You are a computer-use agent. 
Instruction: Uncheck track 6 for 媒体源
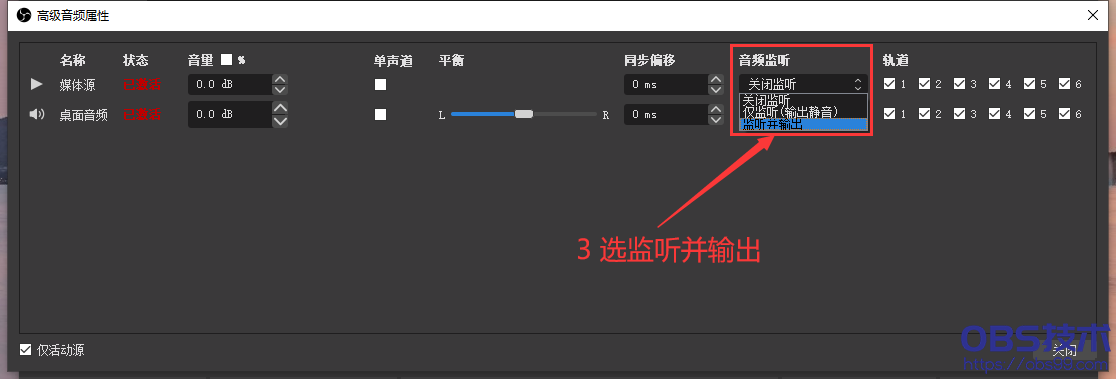1064,84
